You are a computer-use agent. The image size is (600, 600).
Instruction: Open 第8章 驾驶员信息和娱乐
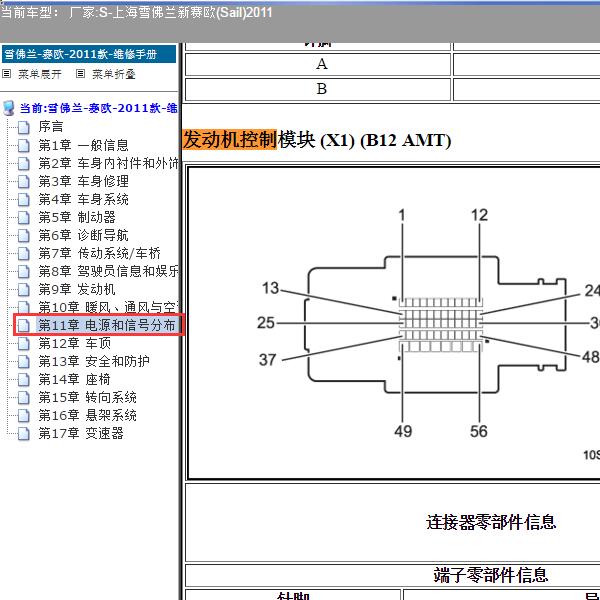coord(108,271)
